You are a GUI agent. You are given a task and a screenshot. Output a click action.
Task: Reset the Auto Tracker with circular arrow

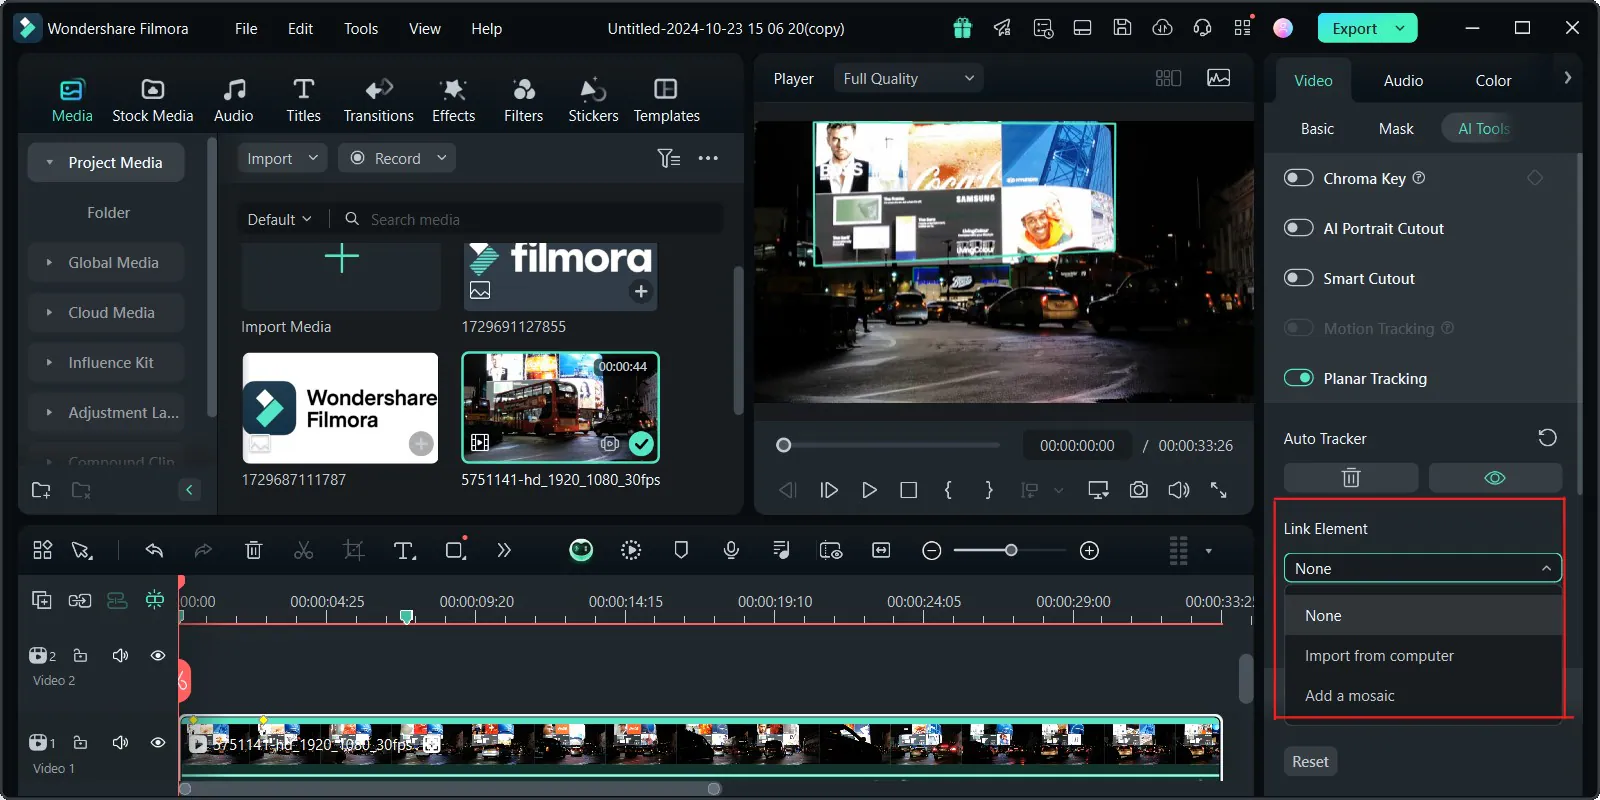point(1547,438)
